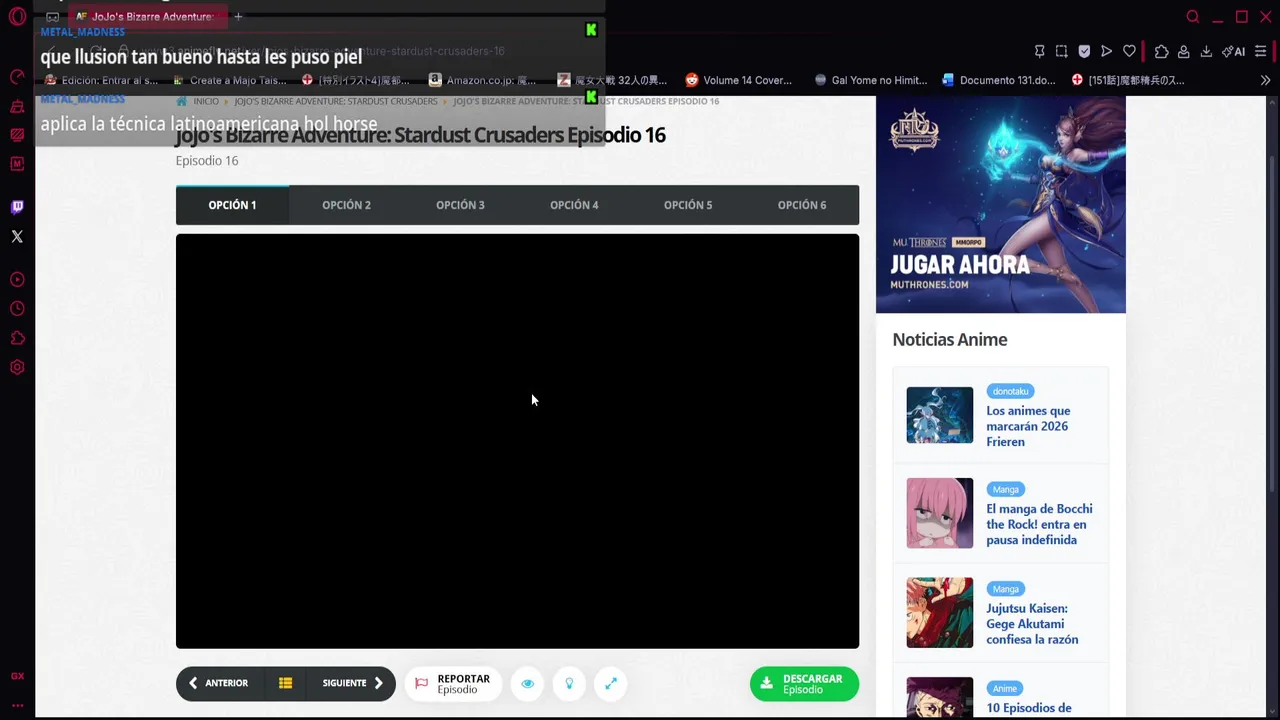Viewport: 1280px width, 720px height.
Task: Select OPCIÓN 6 video source tab
Action: [x=802, y=205]
